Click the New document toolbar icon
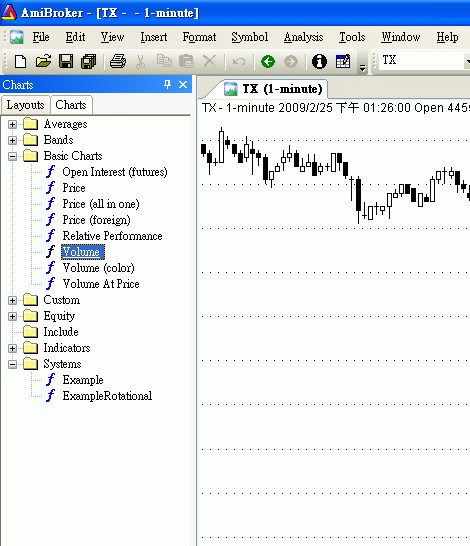Screen dimensions: 470x546 point(20,62)
